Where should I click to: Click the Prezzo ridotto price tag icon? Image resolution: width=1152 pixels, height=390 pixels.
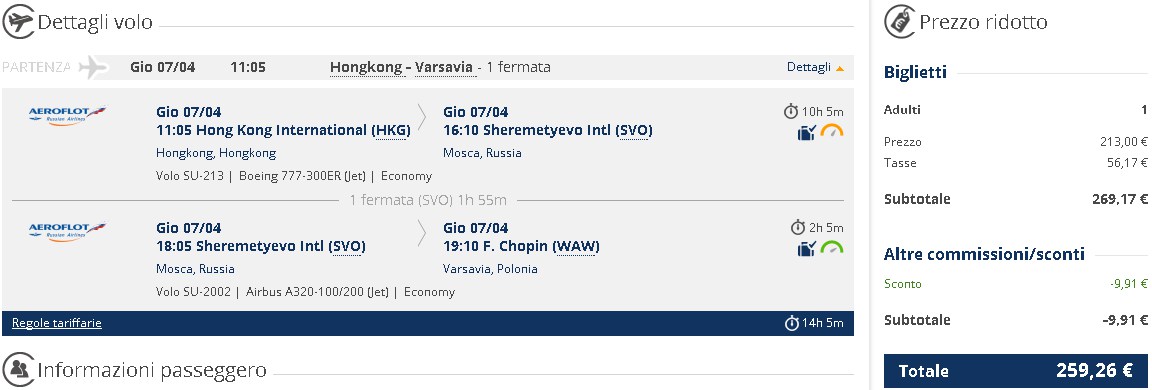pos(899,21)
